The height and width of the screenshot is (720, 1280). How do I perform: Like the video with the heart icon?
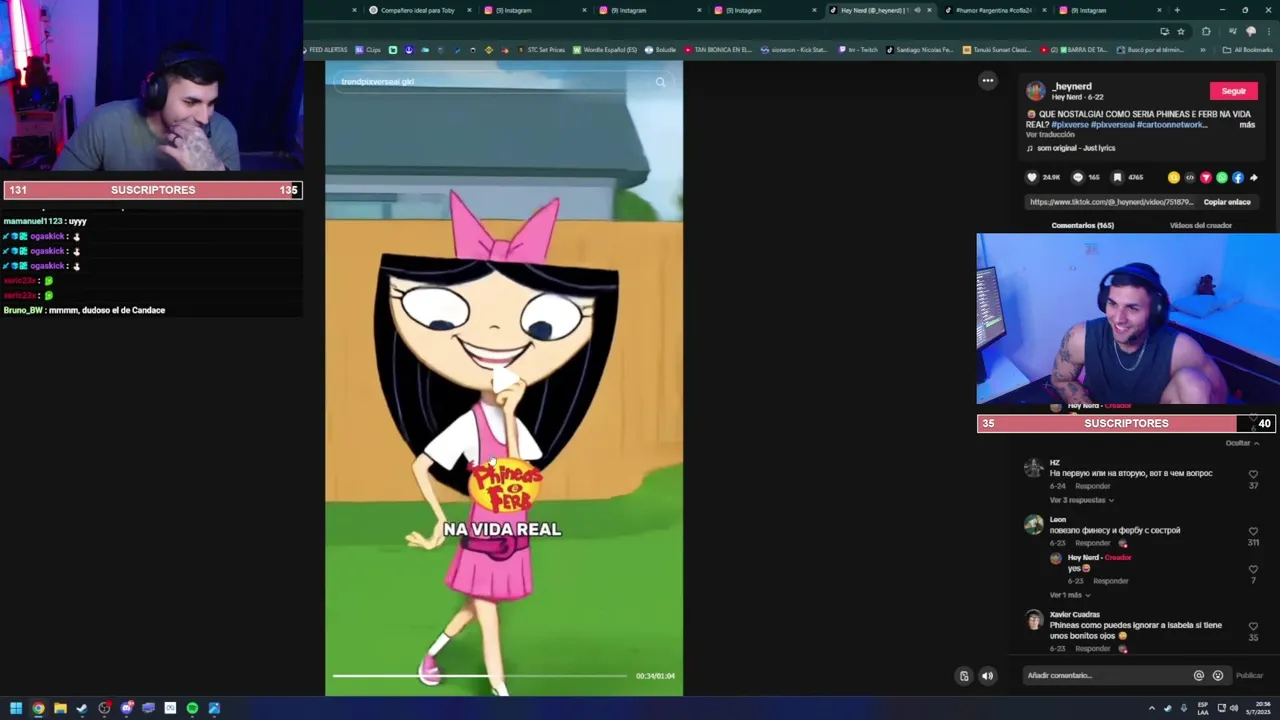[x=1032, y=177]
